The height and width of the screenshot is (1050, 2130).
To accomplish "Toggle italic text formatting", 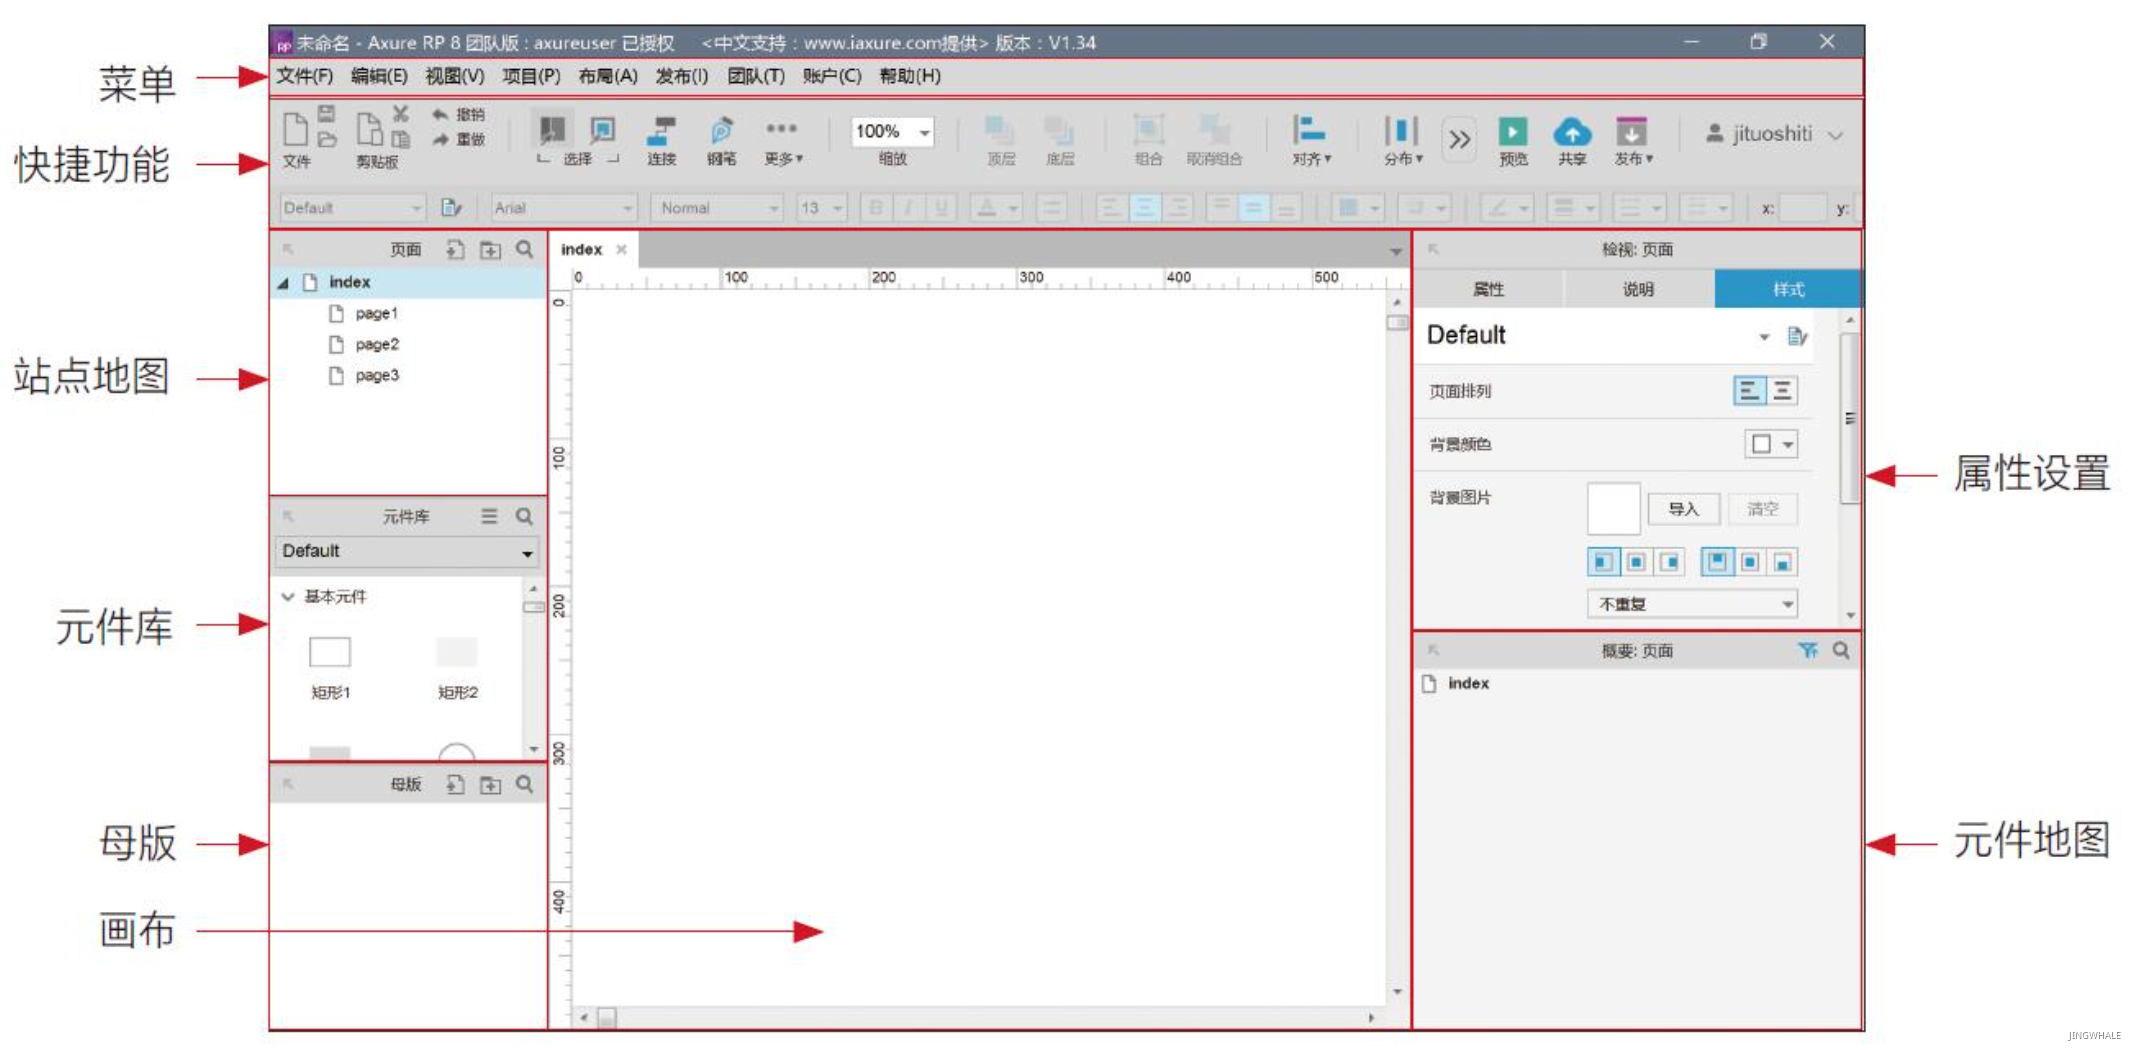I will coord(908,208).
